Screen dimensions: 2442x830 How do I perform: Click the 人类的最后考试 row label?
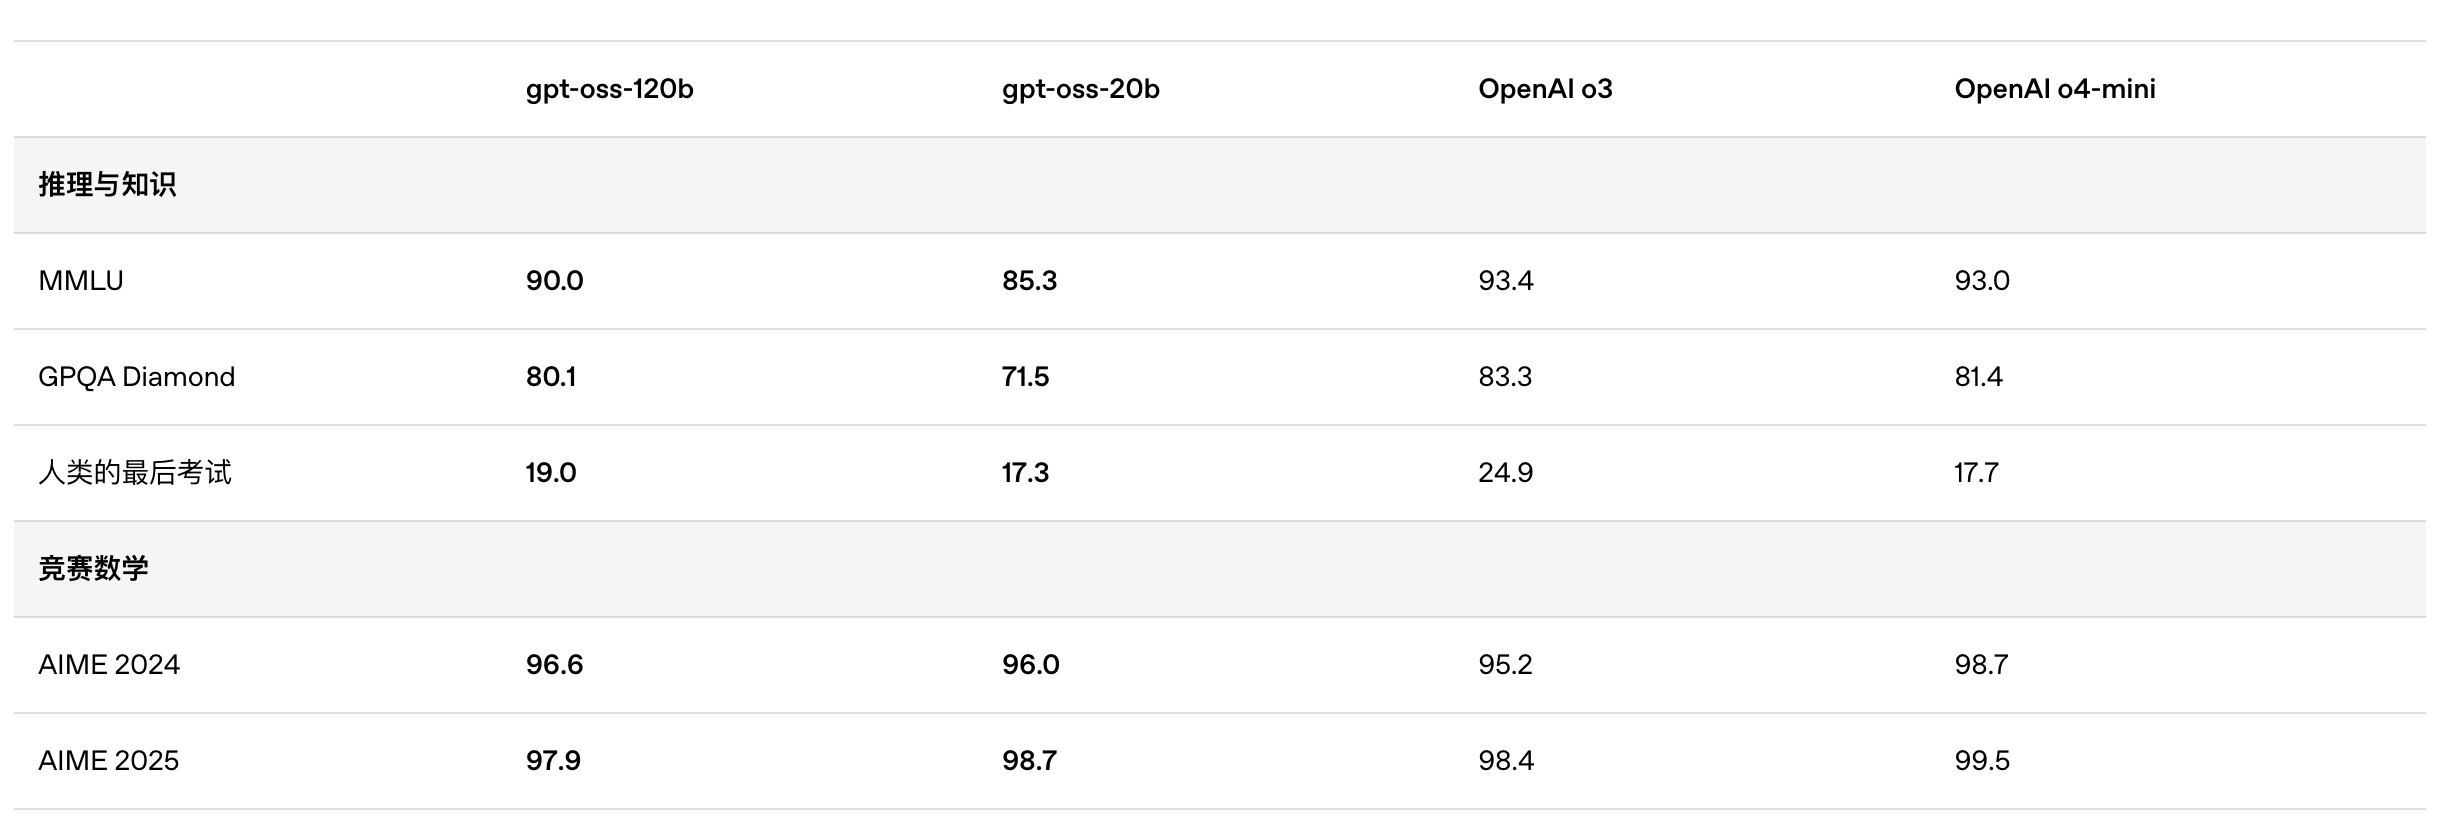[x=134, y=473]
